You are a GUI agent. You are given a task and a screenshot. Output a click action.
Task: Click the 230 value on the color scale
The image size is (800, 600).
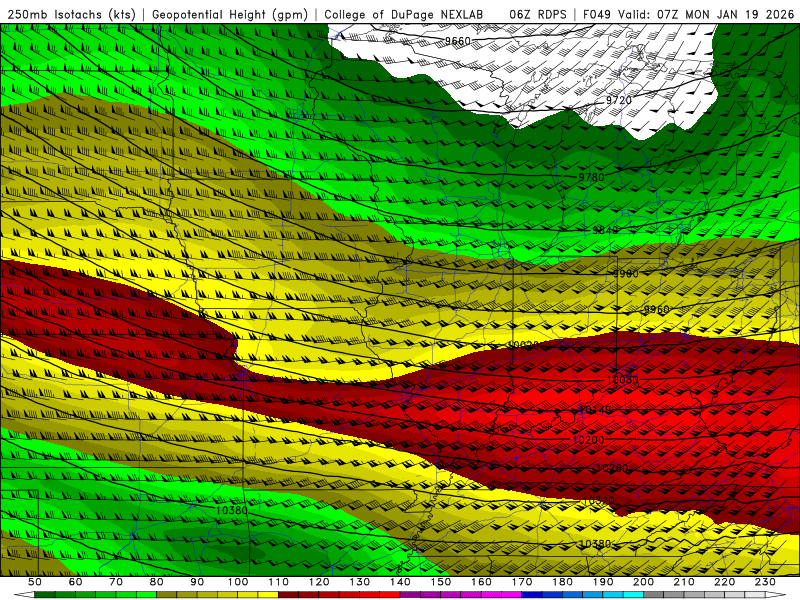765,582
